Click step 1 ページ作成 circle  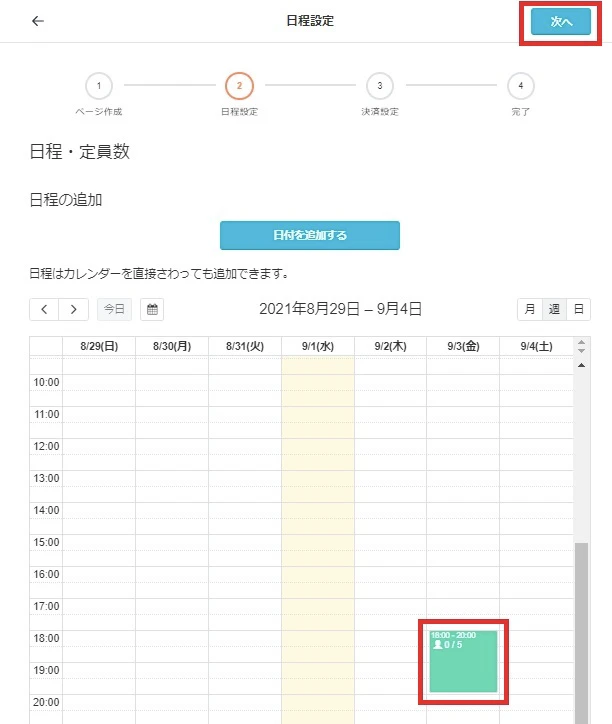coord(98,85)
